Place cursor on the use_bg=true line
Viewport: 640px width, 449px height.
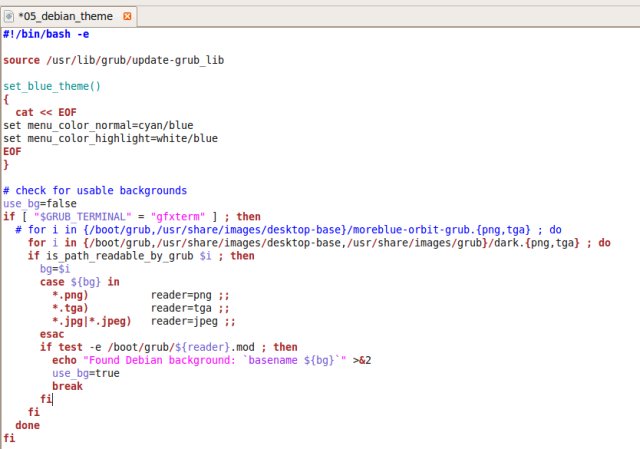tap(85, 372)
